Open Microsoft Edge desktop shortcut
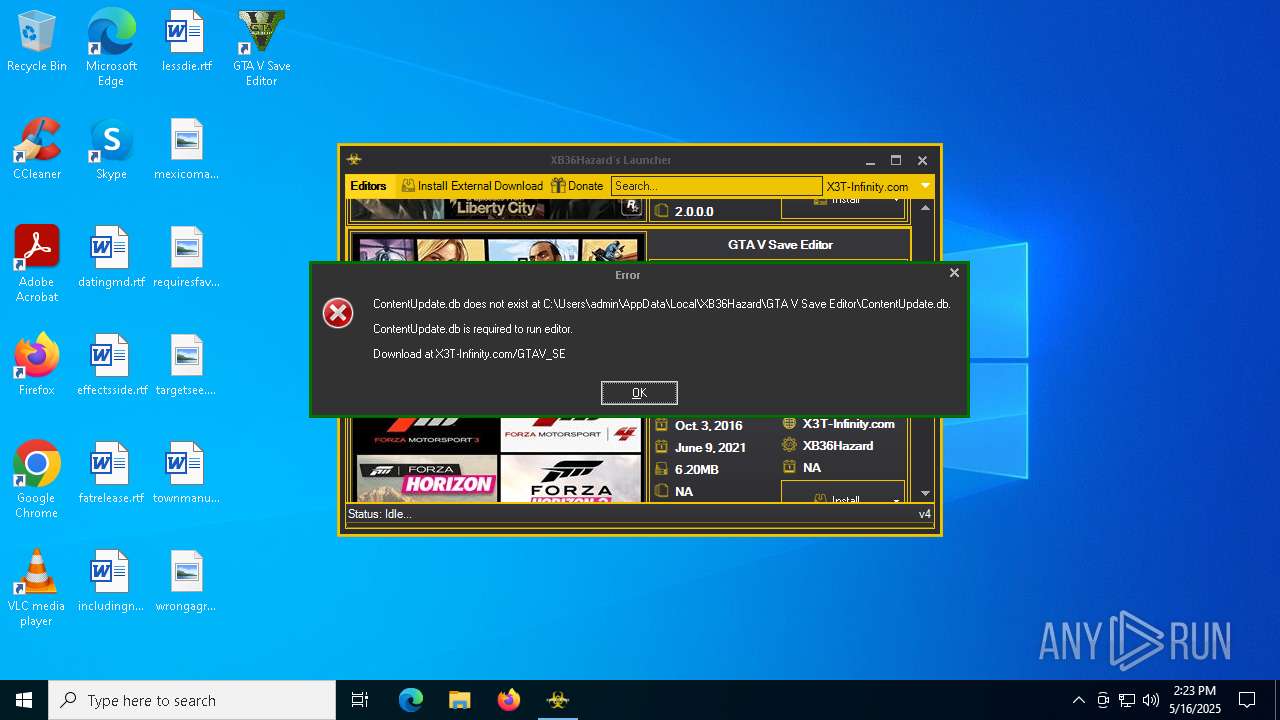Viewport: 1280px width, 720px height. pyautogui.click(x=111, y=48)
